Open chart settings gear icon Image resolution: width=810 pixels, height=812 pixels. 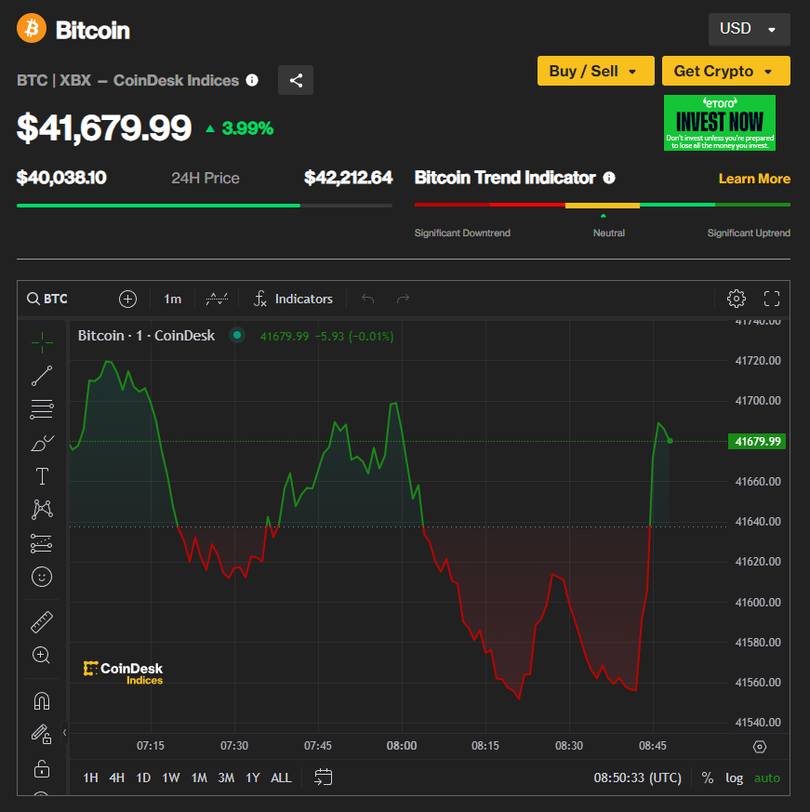[x=736, y=298]
